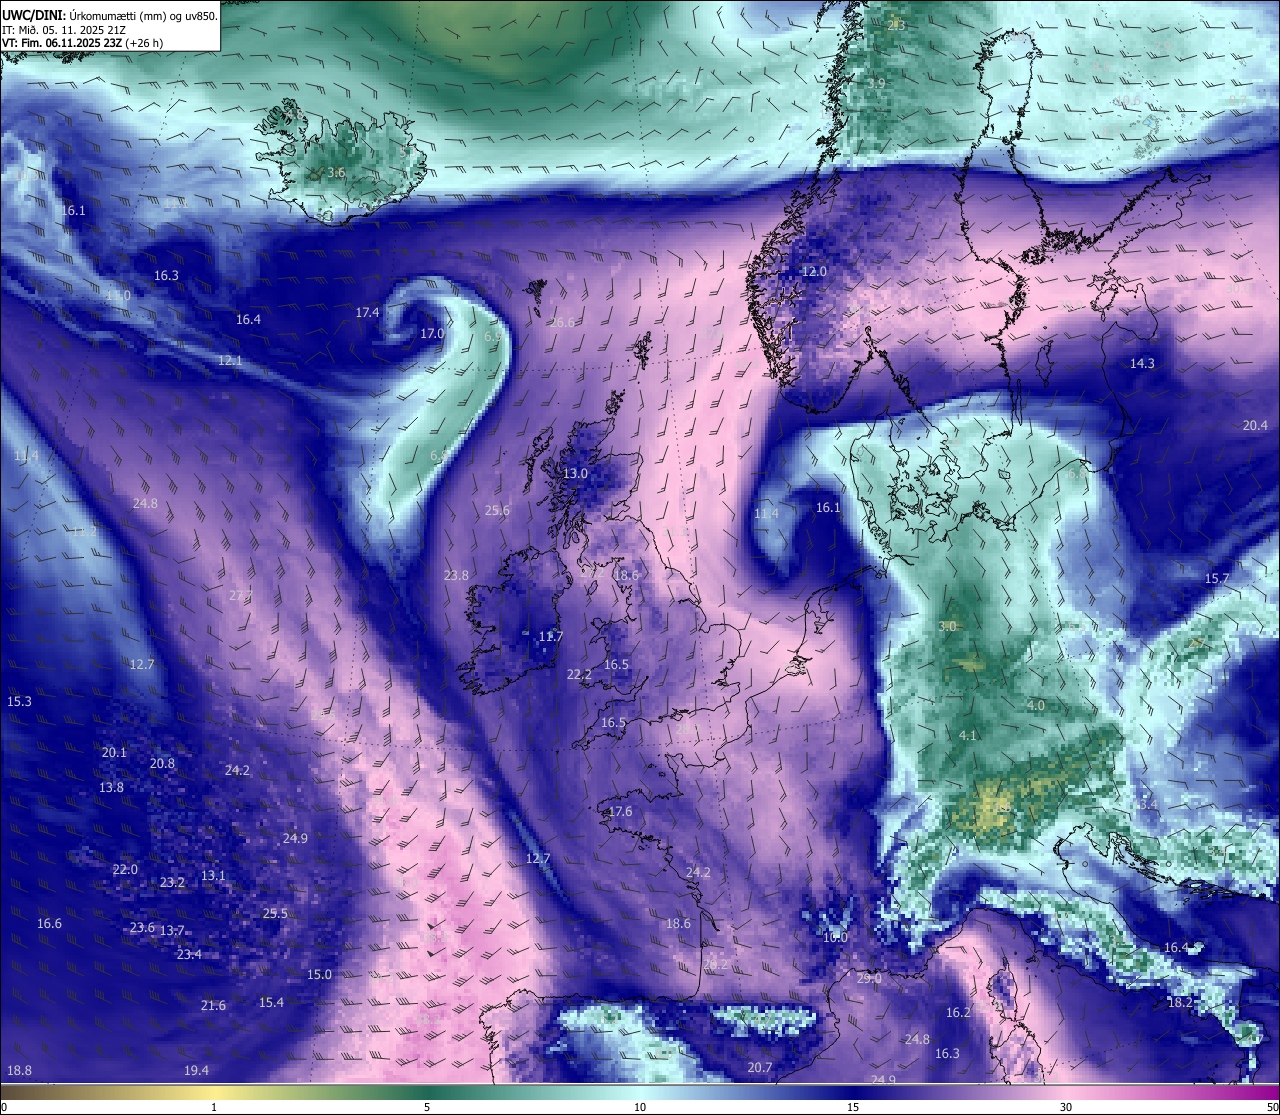This screenshot has width=1280, height=1115.
Task: Click the 13.8 value in the Atlantic
Action: (111, 788)
